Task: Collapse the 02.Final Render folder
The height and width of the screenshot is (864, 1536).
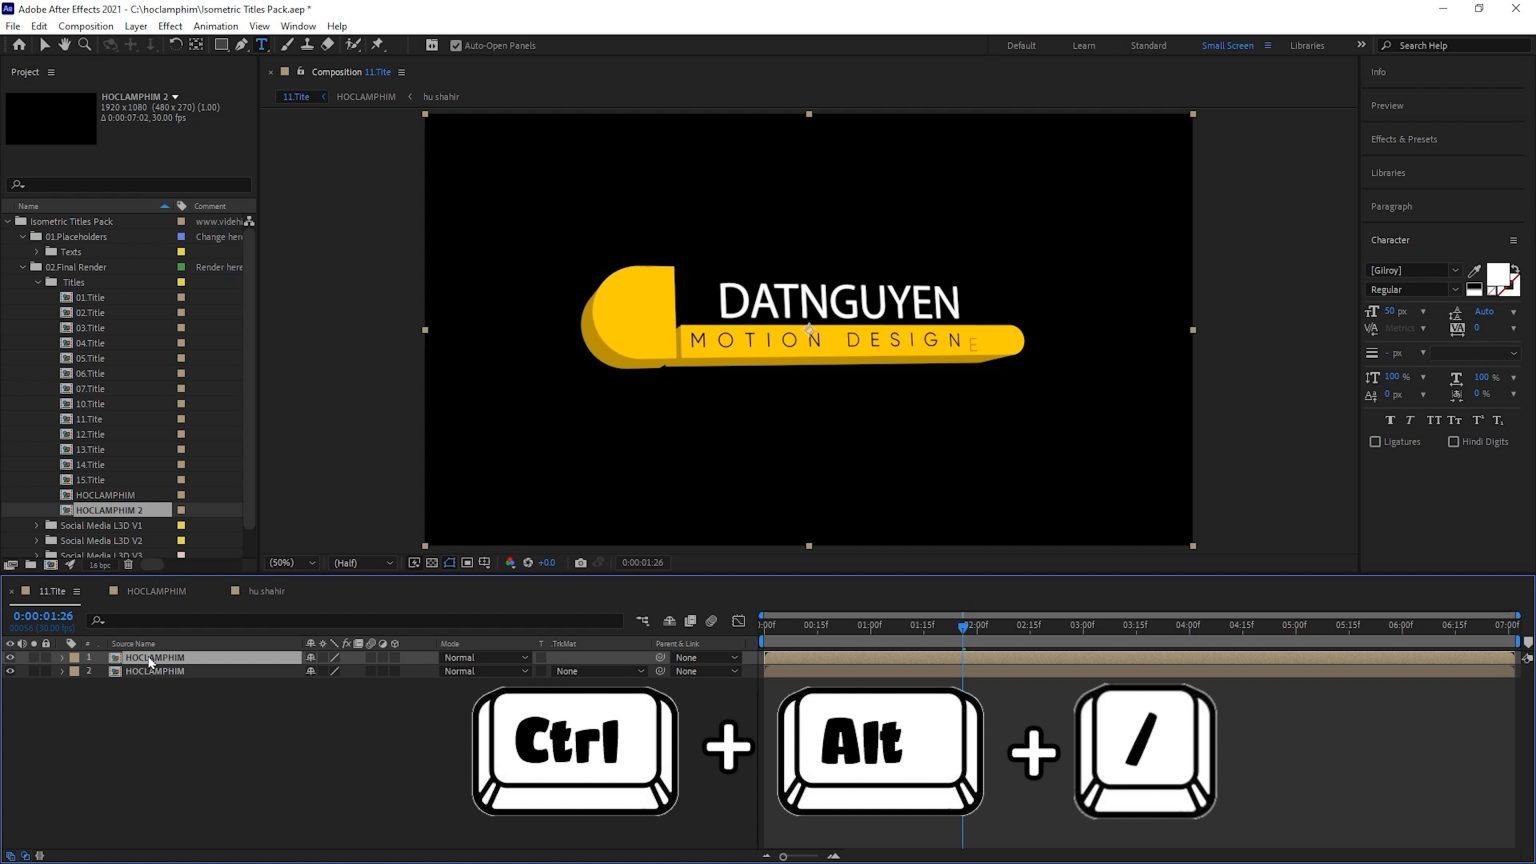Action: pos(22,266)
